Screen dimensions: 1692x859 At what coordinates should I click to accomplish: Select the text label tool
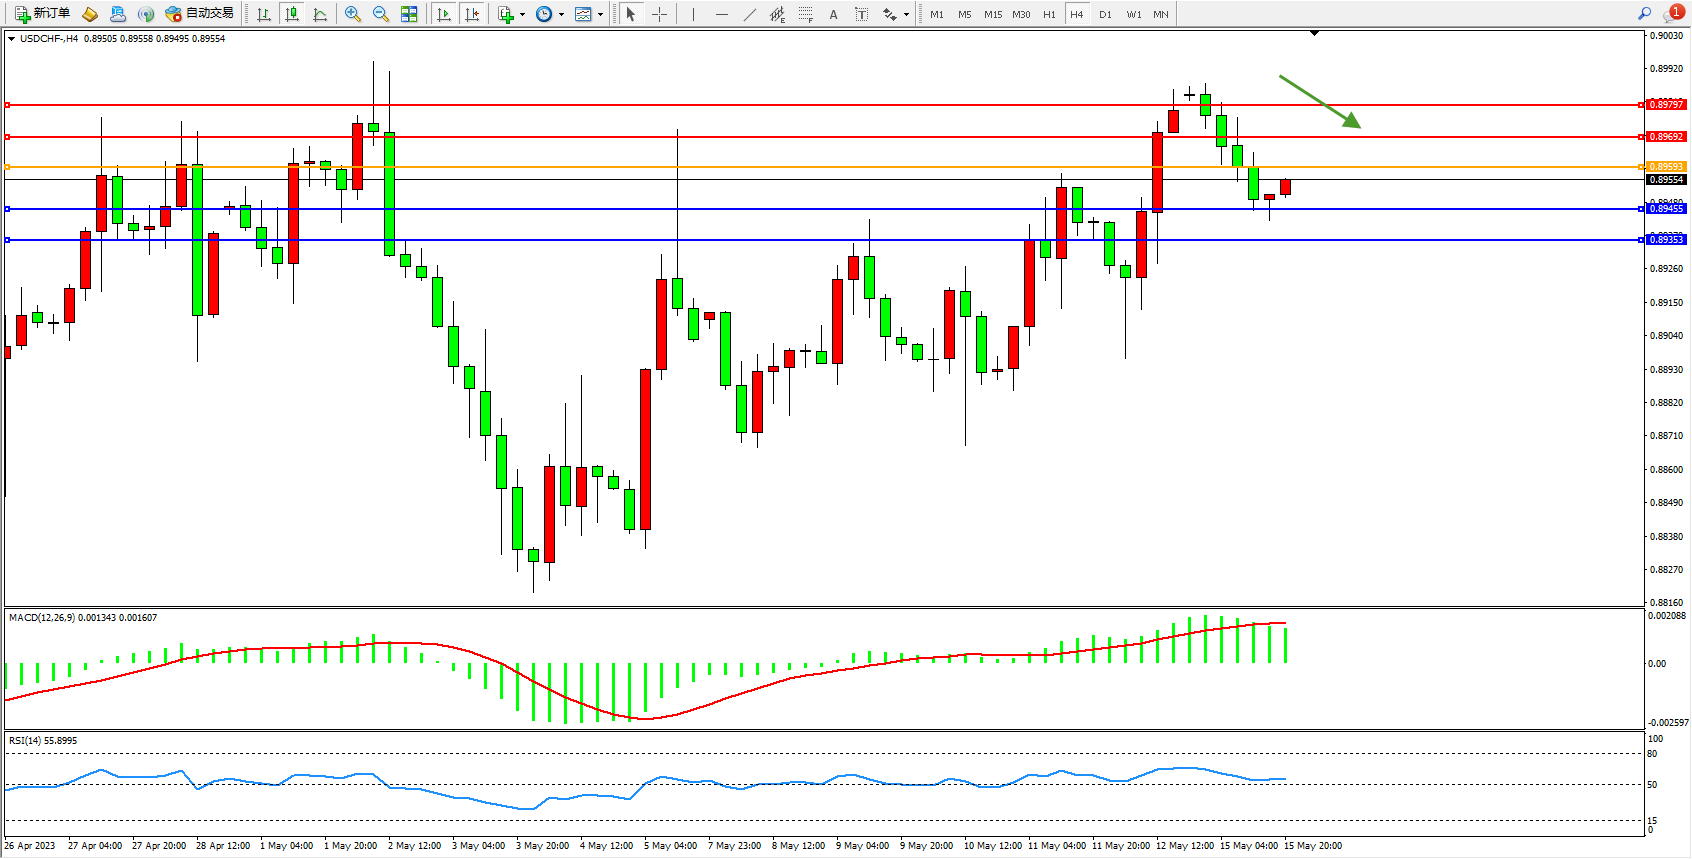tap(862, 14)
